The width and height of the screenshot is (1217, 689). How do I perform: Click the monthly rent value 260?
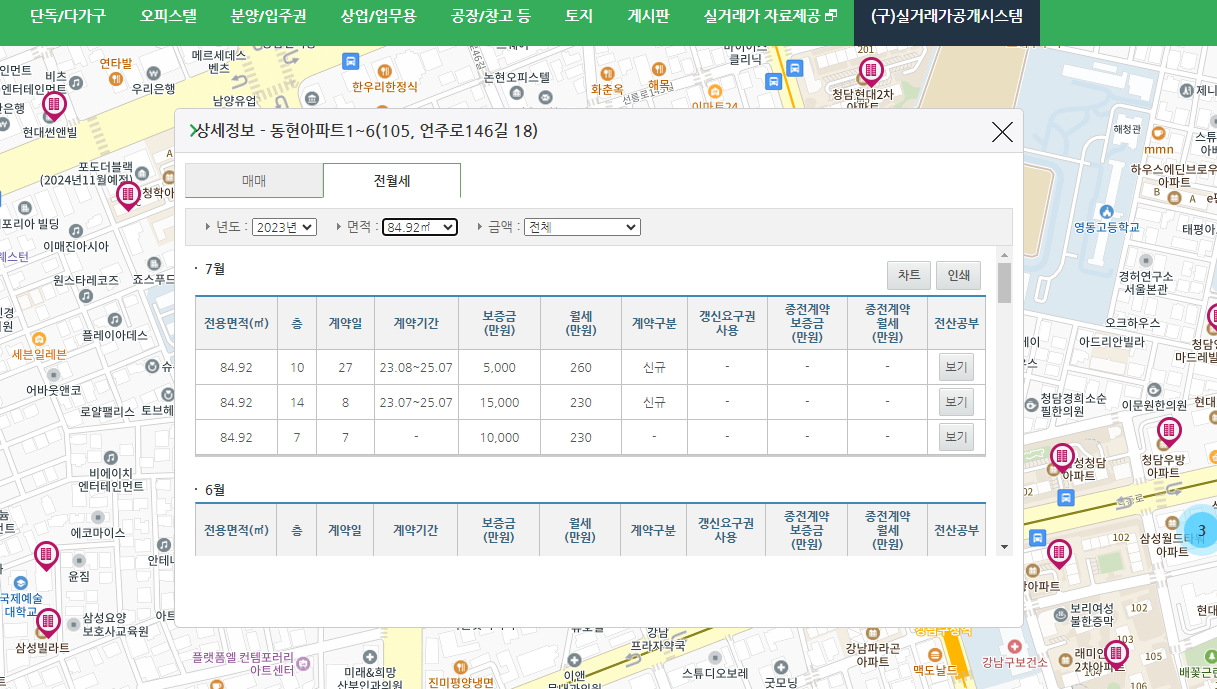coord(581,367)
